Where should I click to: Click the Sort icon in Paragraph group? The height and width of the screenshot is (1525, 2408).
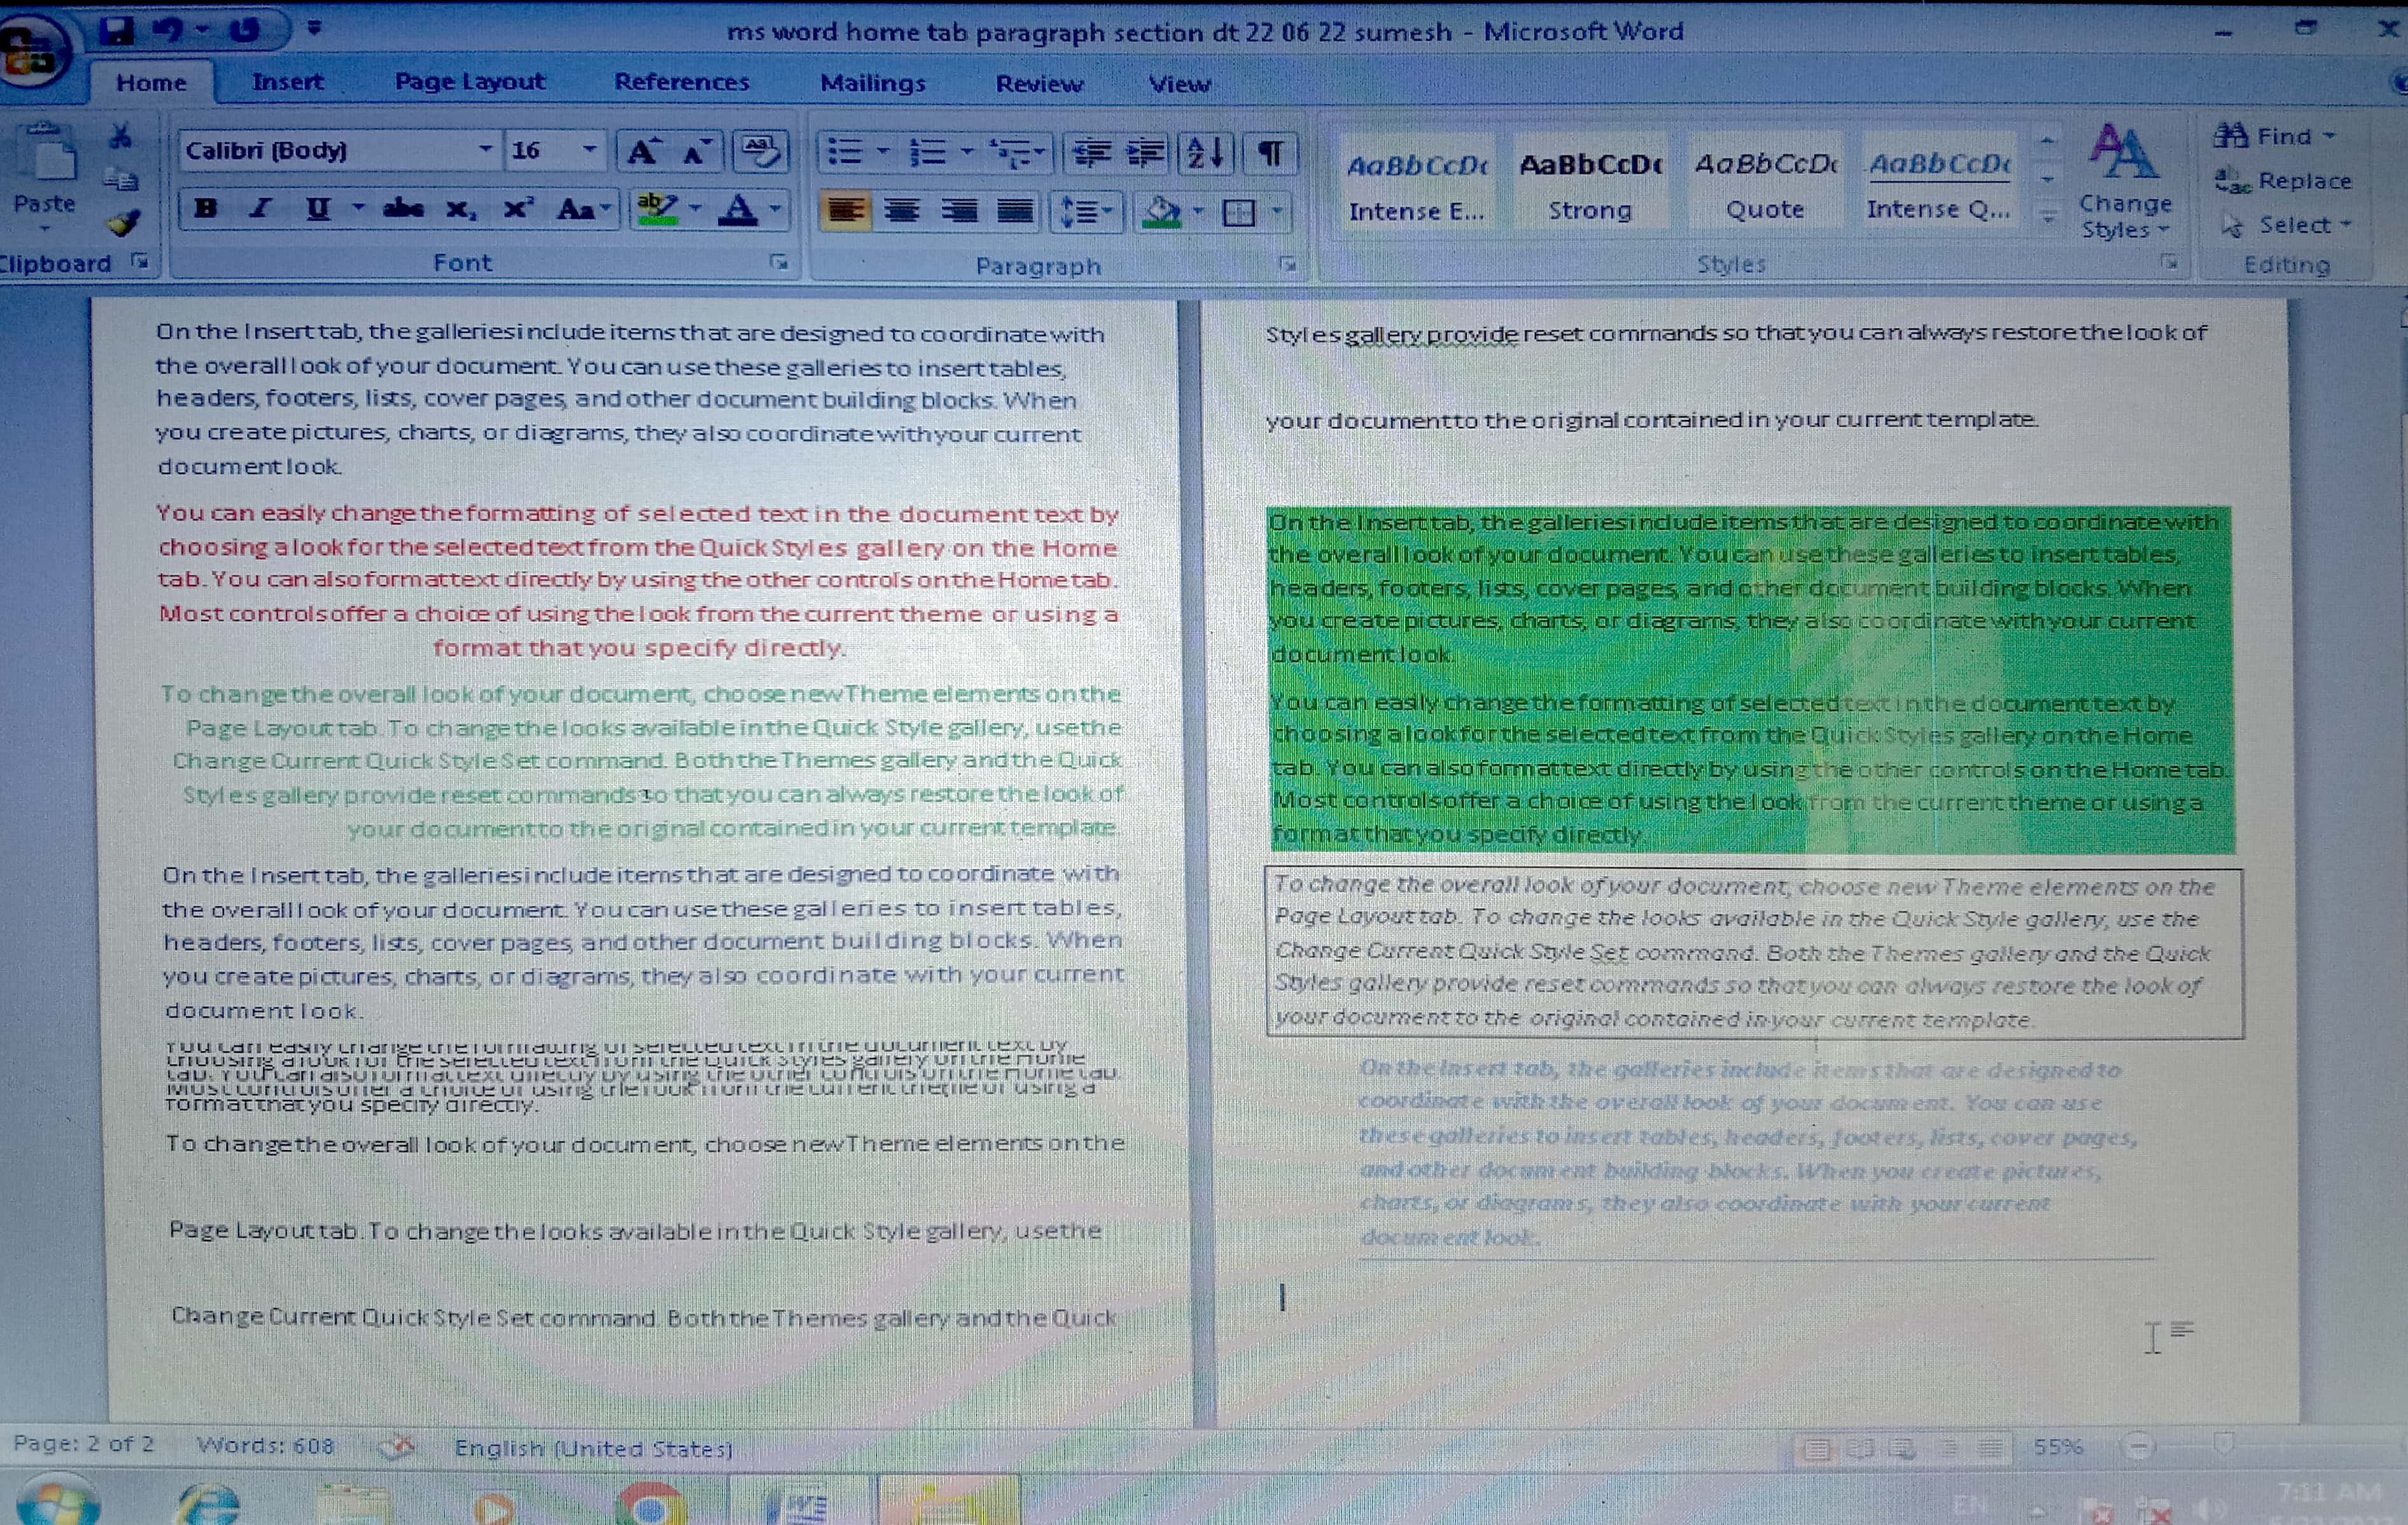[x=1205, y=153]
